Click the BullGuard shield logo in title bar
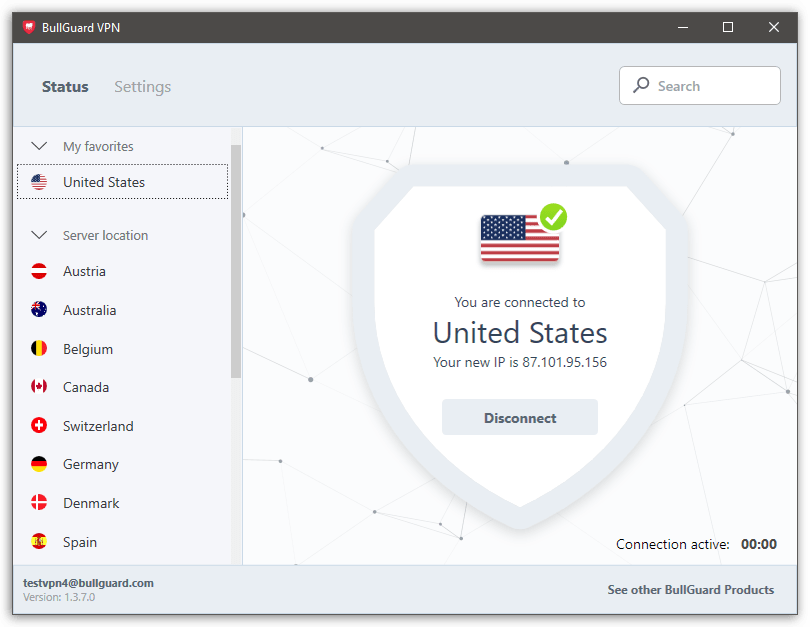The image size is (810, 627). click(29, 27)
